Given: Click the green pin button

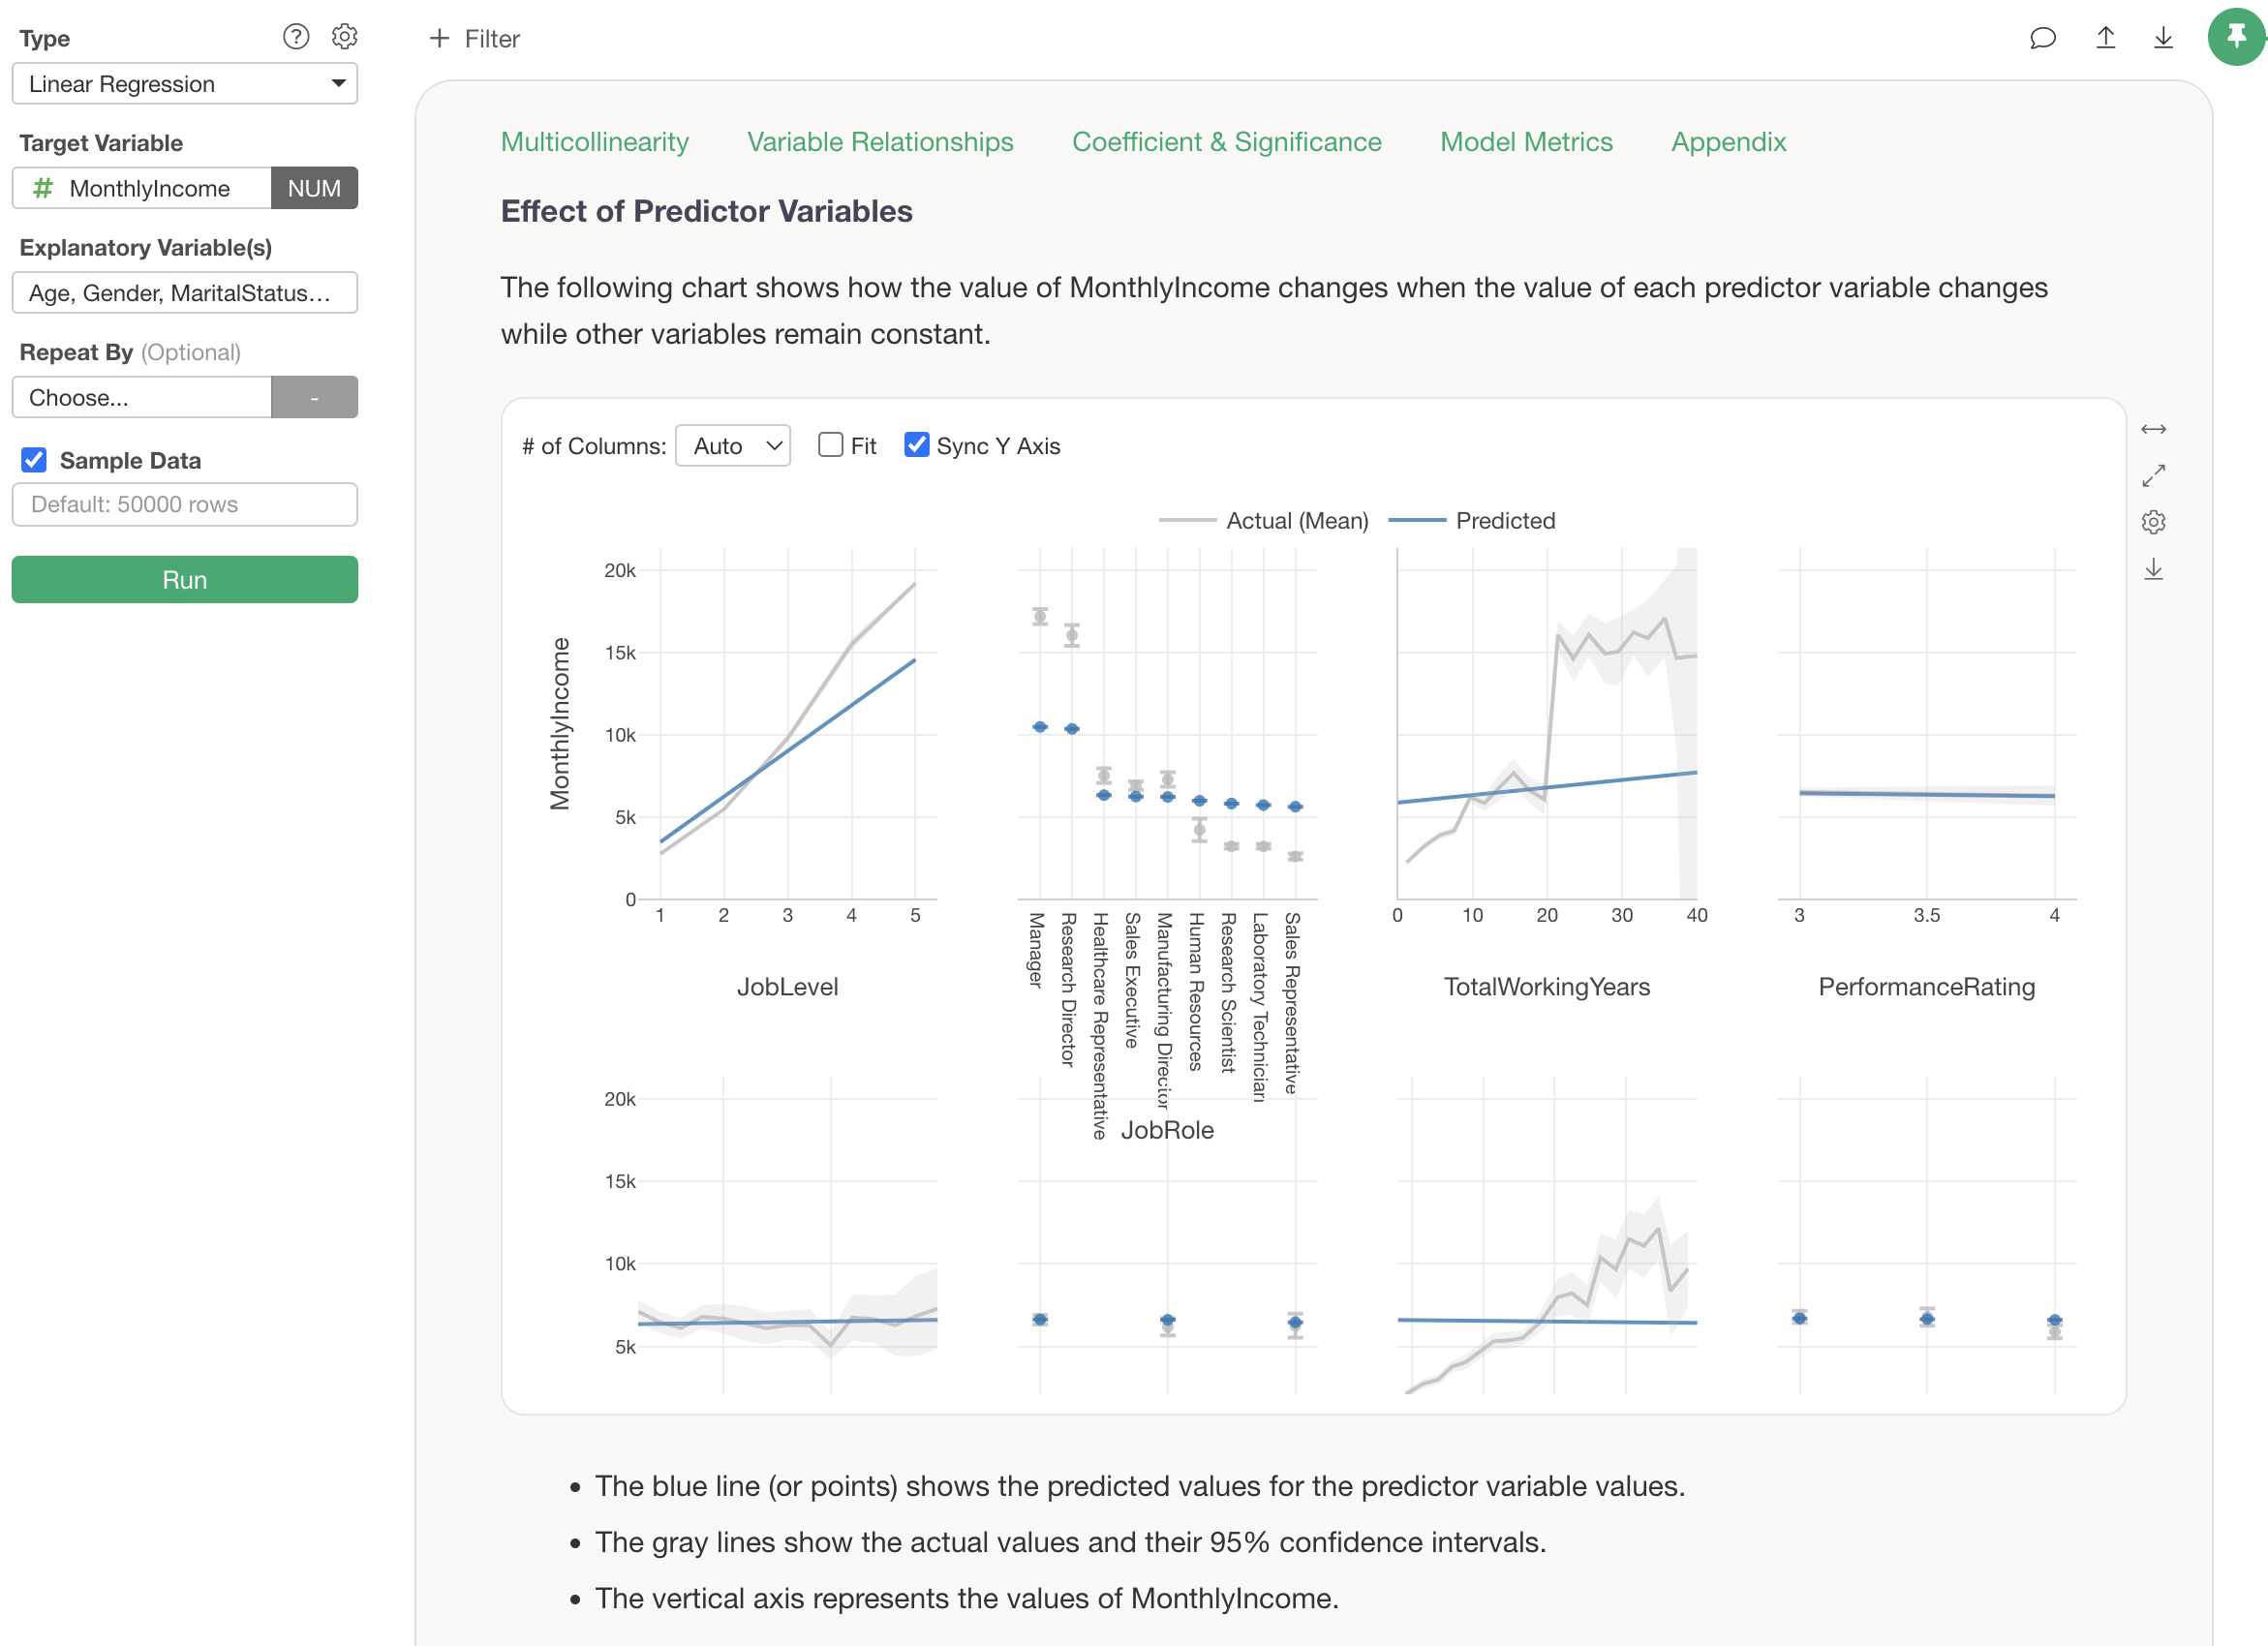Looking at the screenshot, I should (2236, 37).
